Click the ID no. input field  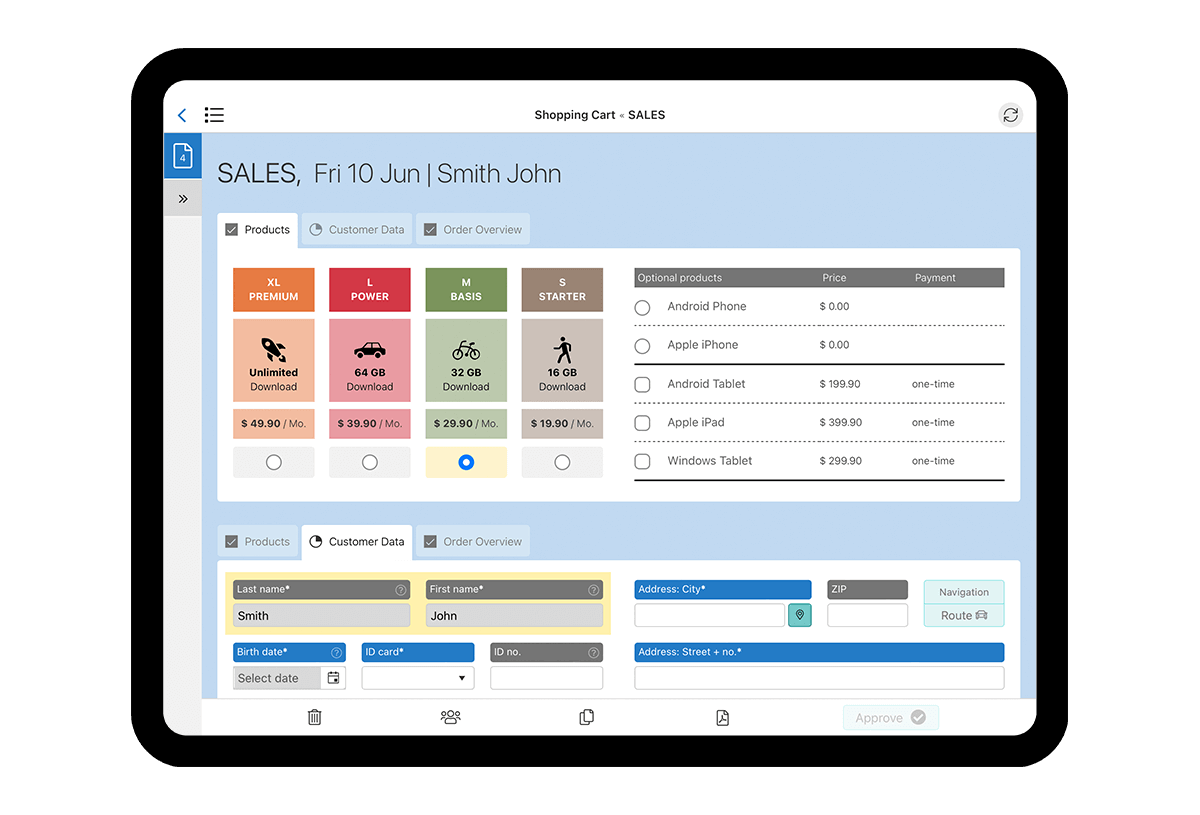point(547,678)
